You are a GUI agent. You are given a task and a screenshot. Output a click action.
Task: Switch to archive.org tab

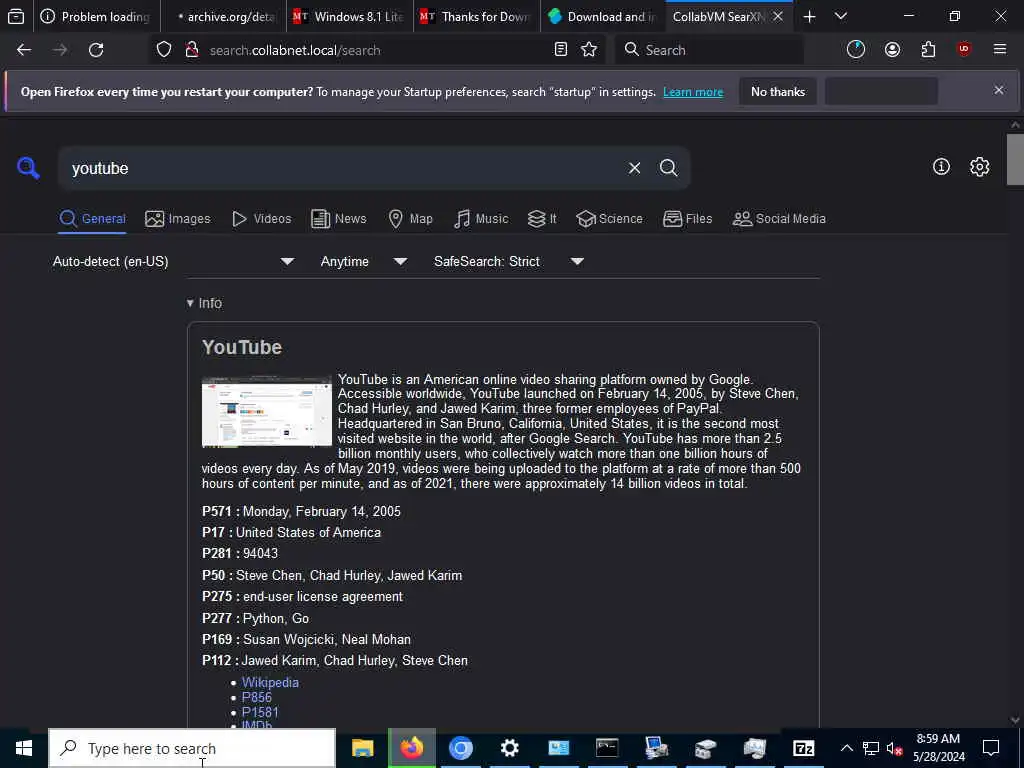pyautogui.click(x=223, y=17)
